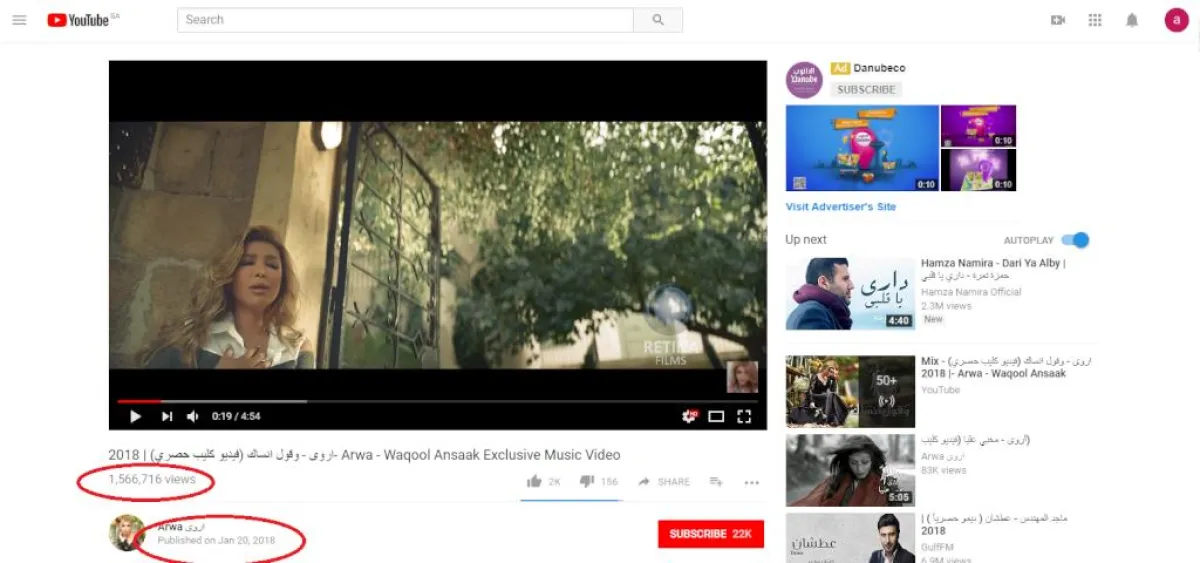
Task: Switch to theater mode view
Action: click(716, 416)
